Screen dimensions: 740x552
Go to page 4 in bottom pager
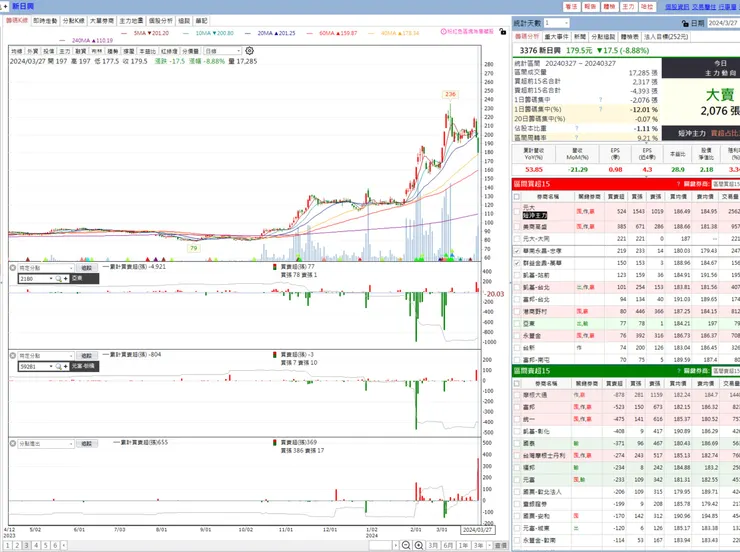click(x=36, y=545)
